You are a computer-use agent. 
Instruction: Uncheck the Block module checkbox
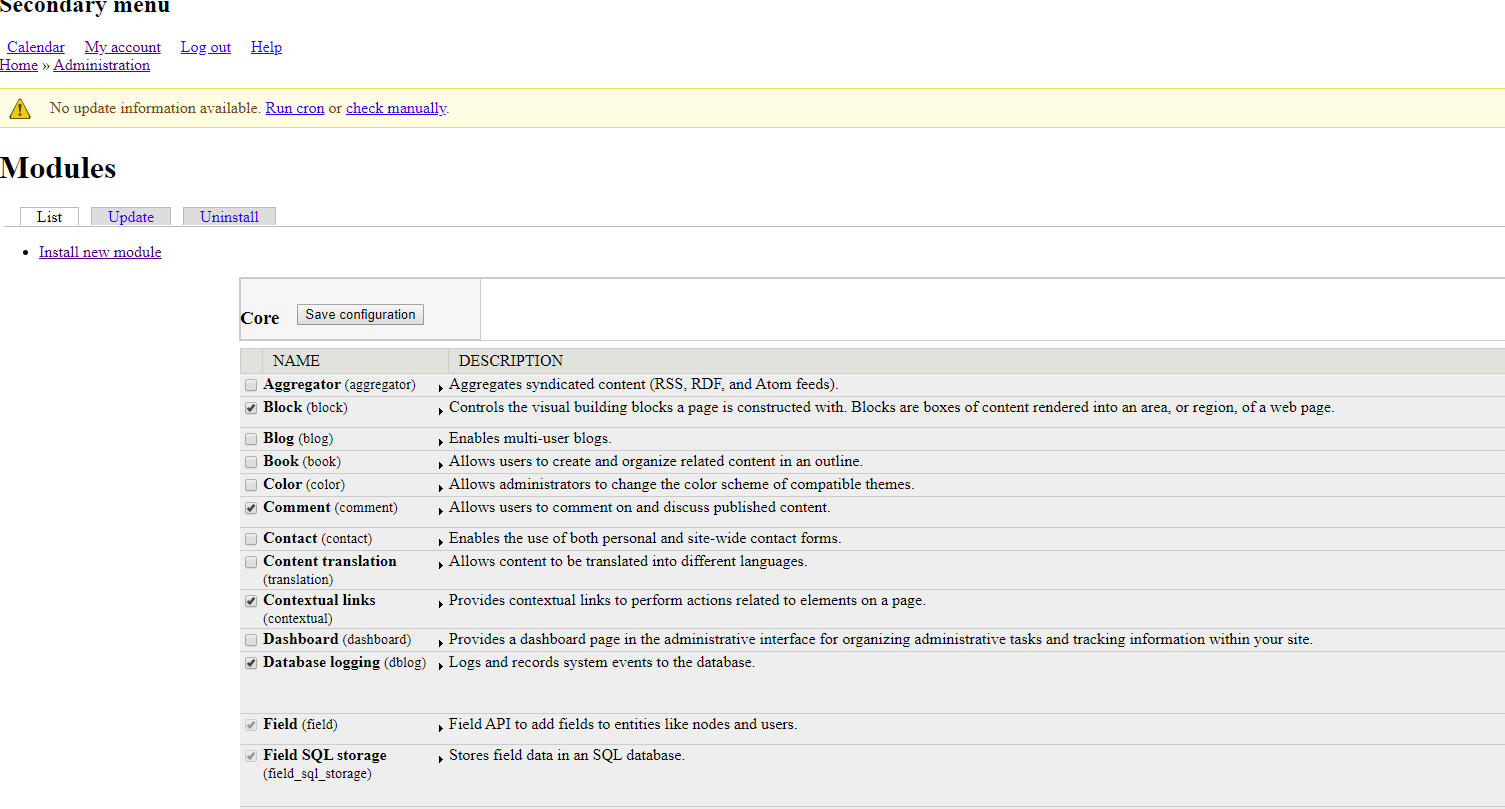point(251,408)
